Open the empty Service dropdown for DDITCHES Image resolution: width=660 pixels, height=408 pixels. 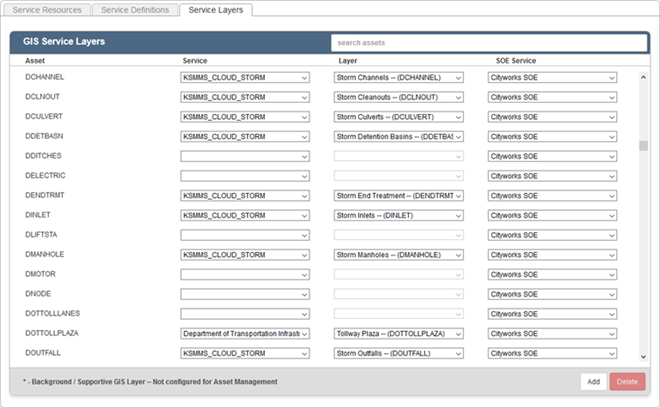coord(245,156)
